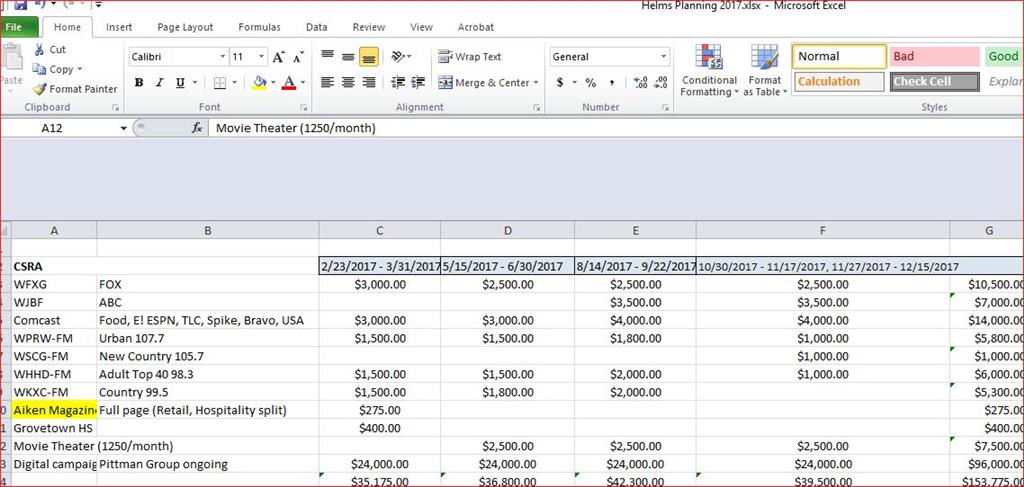Decrease font size with Shrink Font
1024x487 pixels.
[x=298, y=57]
